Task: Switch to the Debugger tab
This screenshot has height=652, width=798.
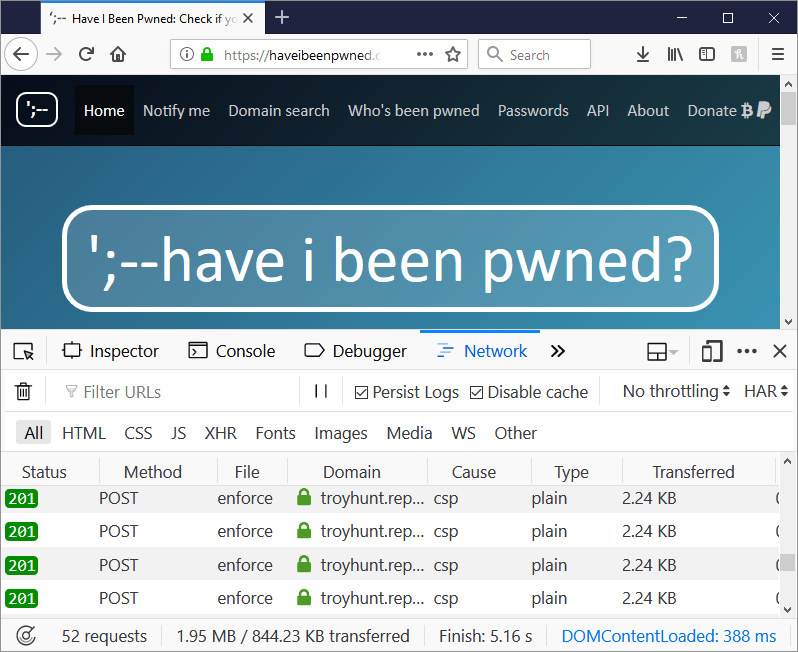Action: [x=355, y=351]
